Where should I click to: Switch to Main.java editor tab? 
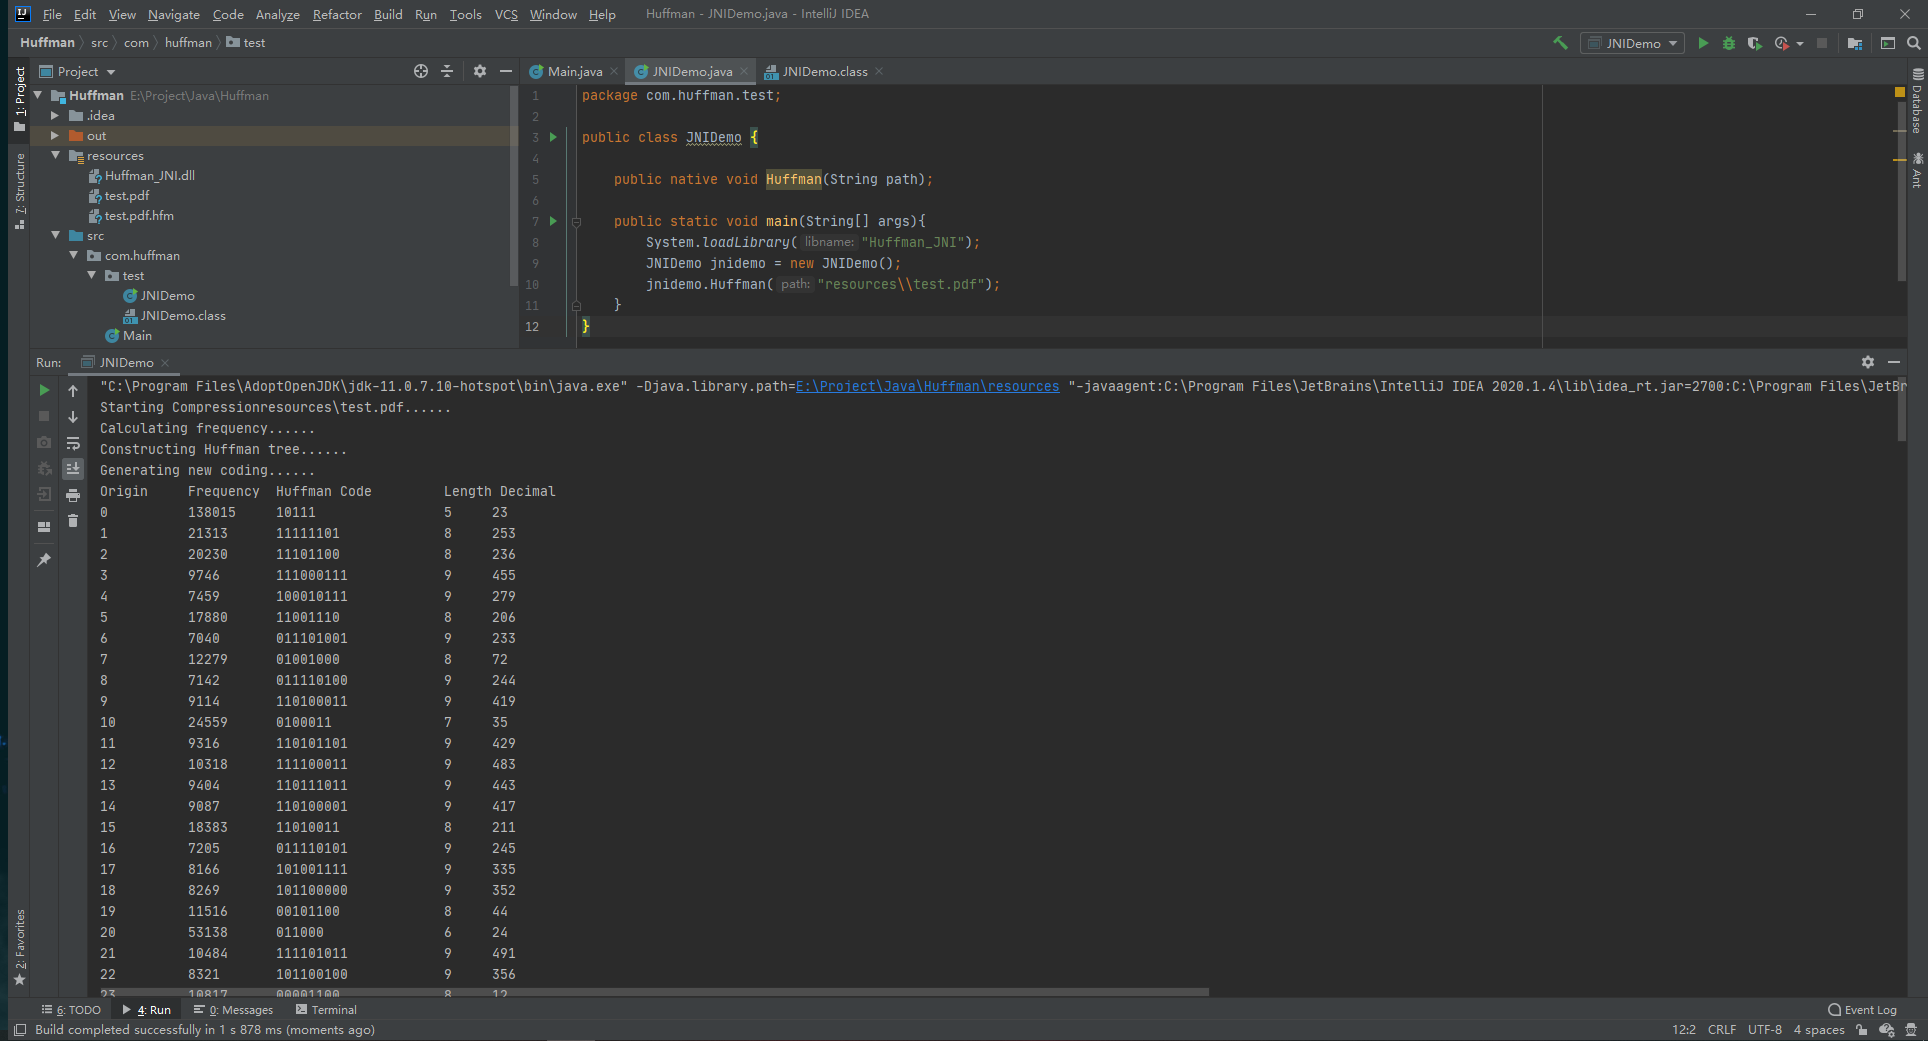click(574, 71)
